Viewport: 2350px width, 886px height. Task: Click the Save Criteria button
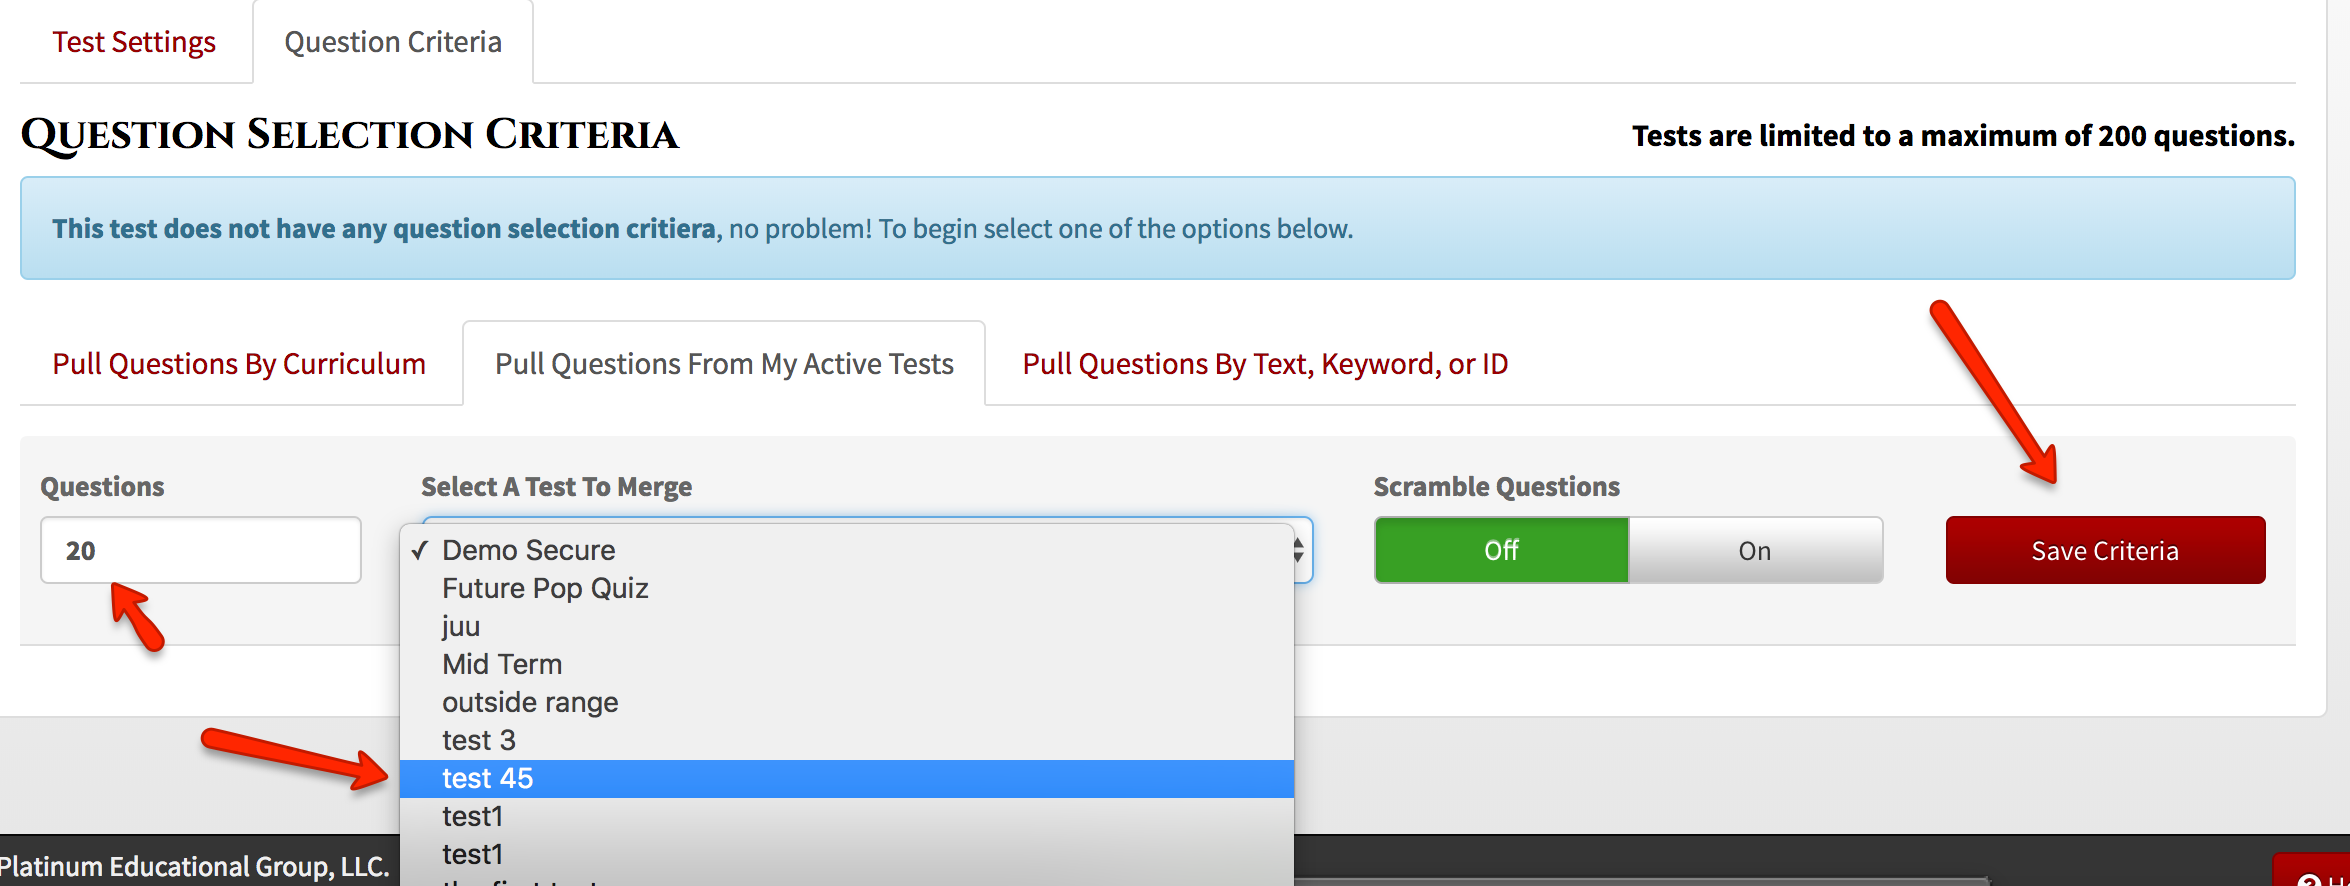(x=2105, y=550)
